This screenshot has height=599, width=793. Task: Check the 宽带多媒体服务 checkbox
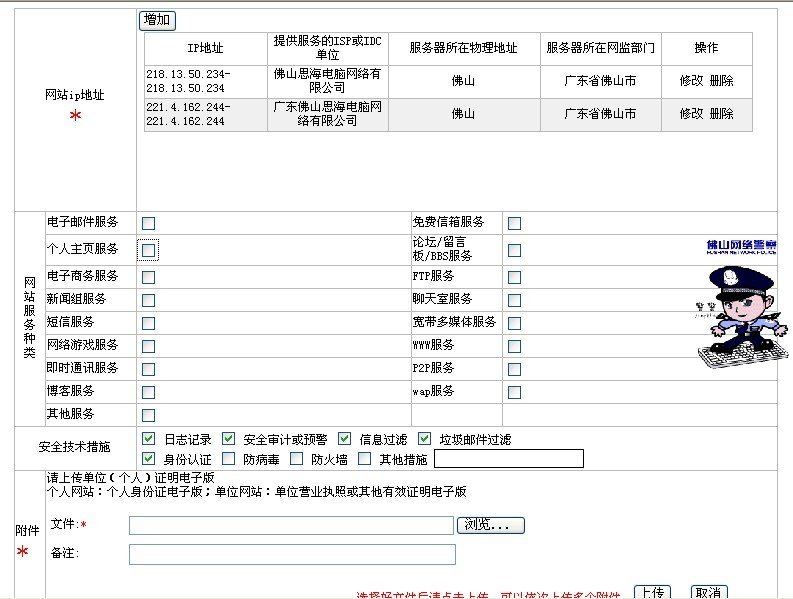pyautogui.click(x=514, y=323)
